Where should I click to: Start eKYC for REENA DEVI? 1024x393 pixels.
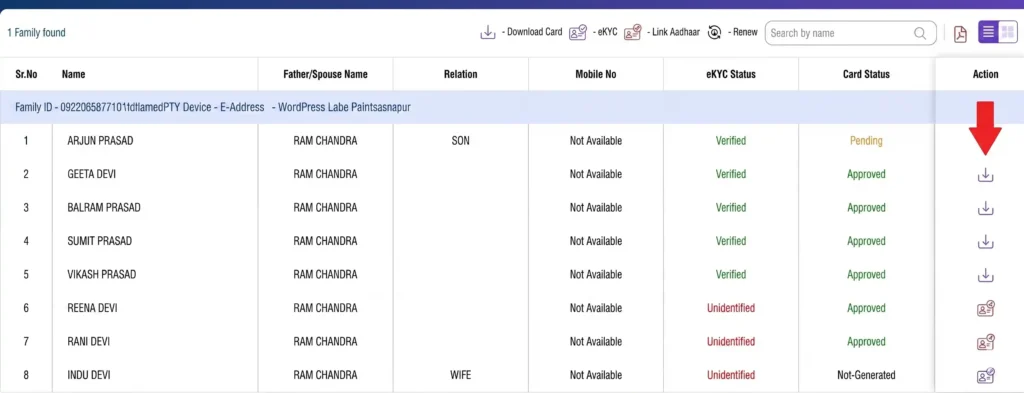click(x=985, y=308)
